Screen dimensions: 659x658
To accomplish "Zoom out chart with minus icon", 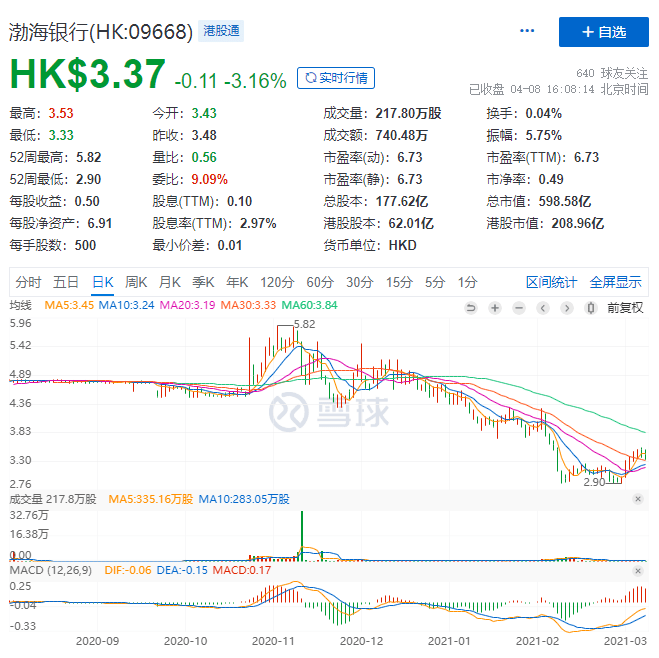I will click(519, 308).
